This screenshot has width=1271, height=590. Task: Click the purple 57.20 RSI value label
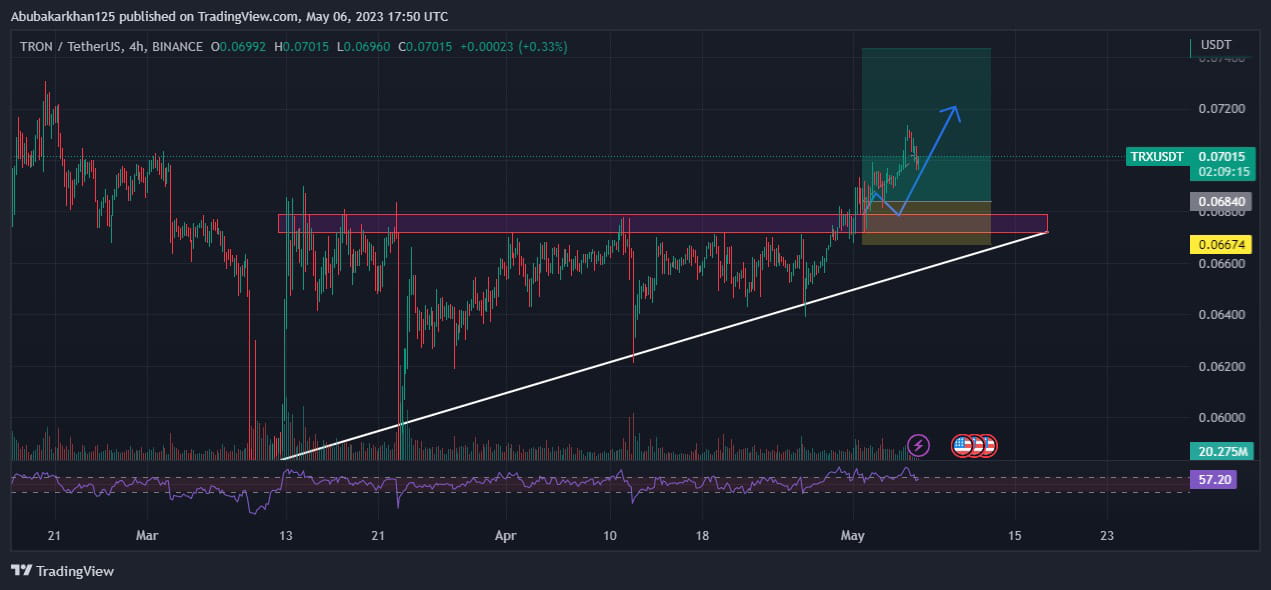(x=1215, y=479)
